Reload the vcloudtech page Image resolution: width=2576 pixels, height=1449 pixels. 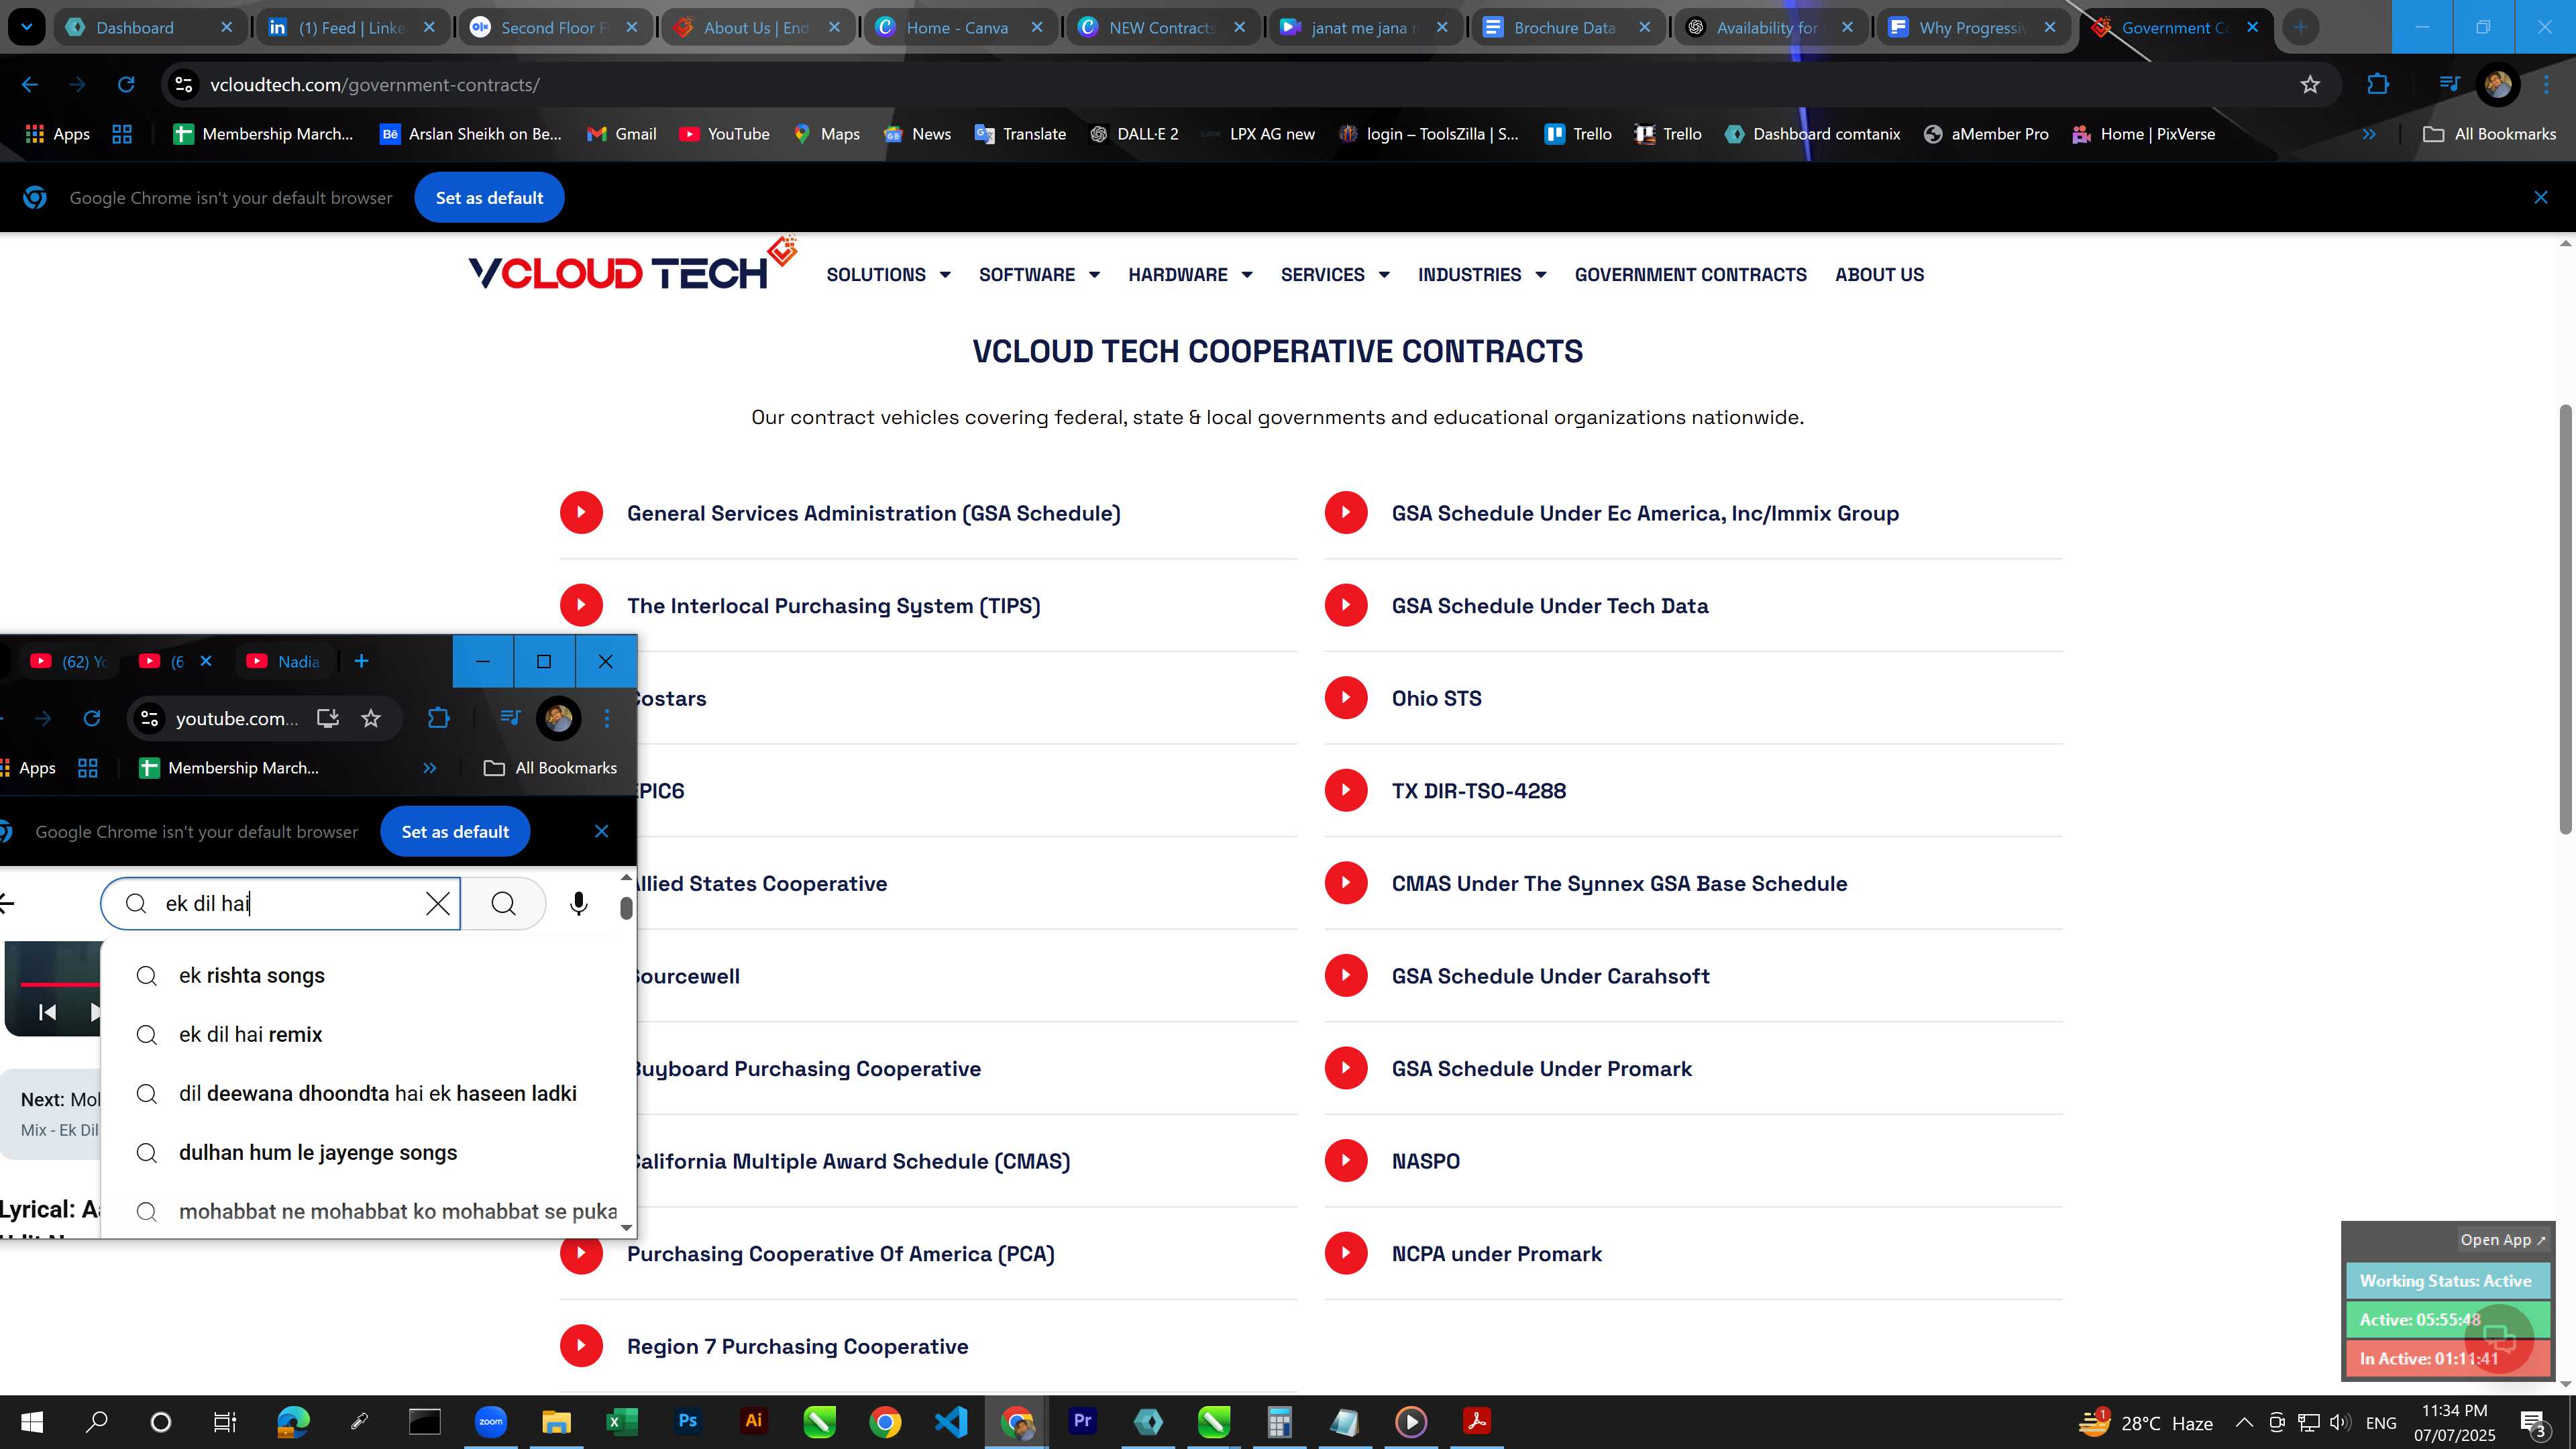[126, 85]
